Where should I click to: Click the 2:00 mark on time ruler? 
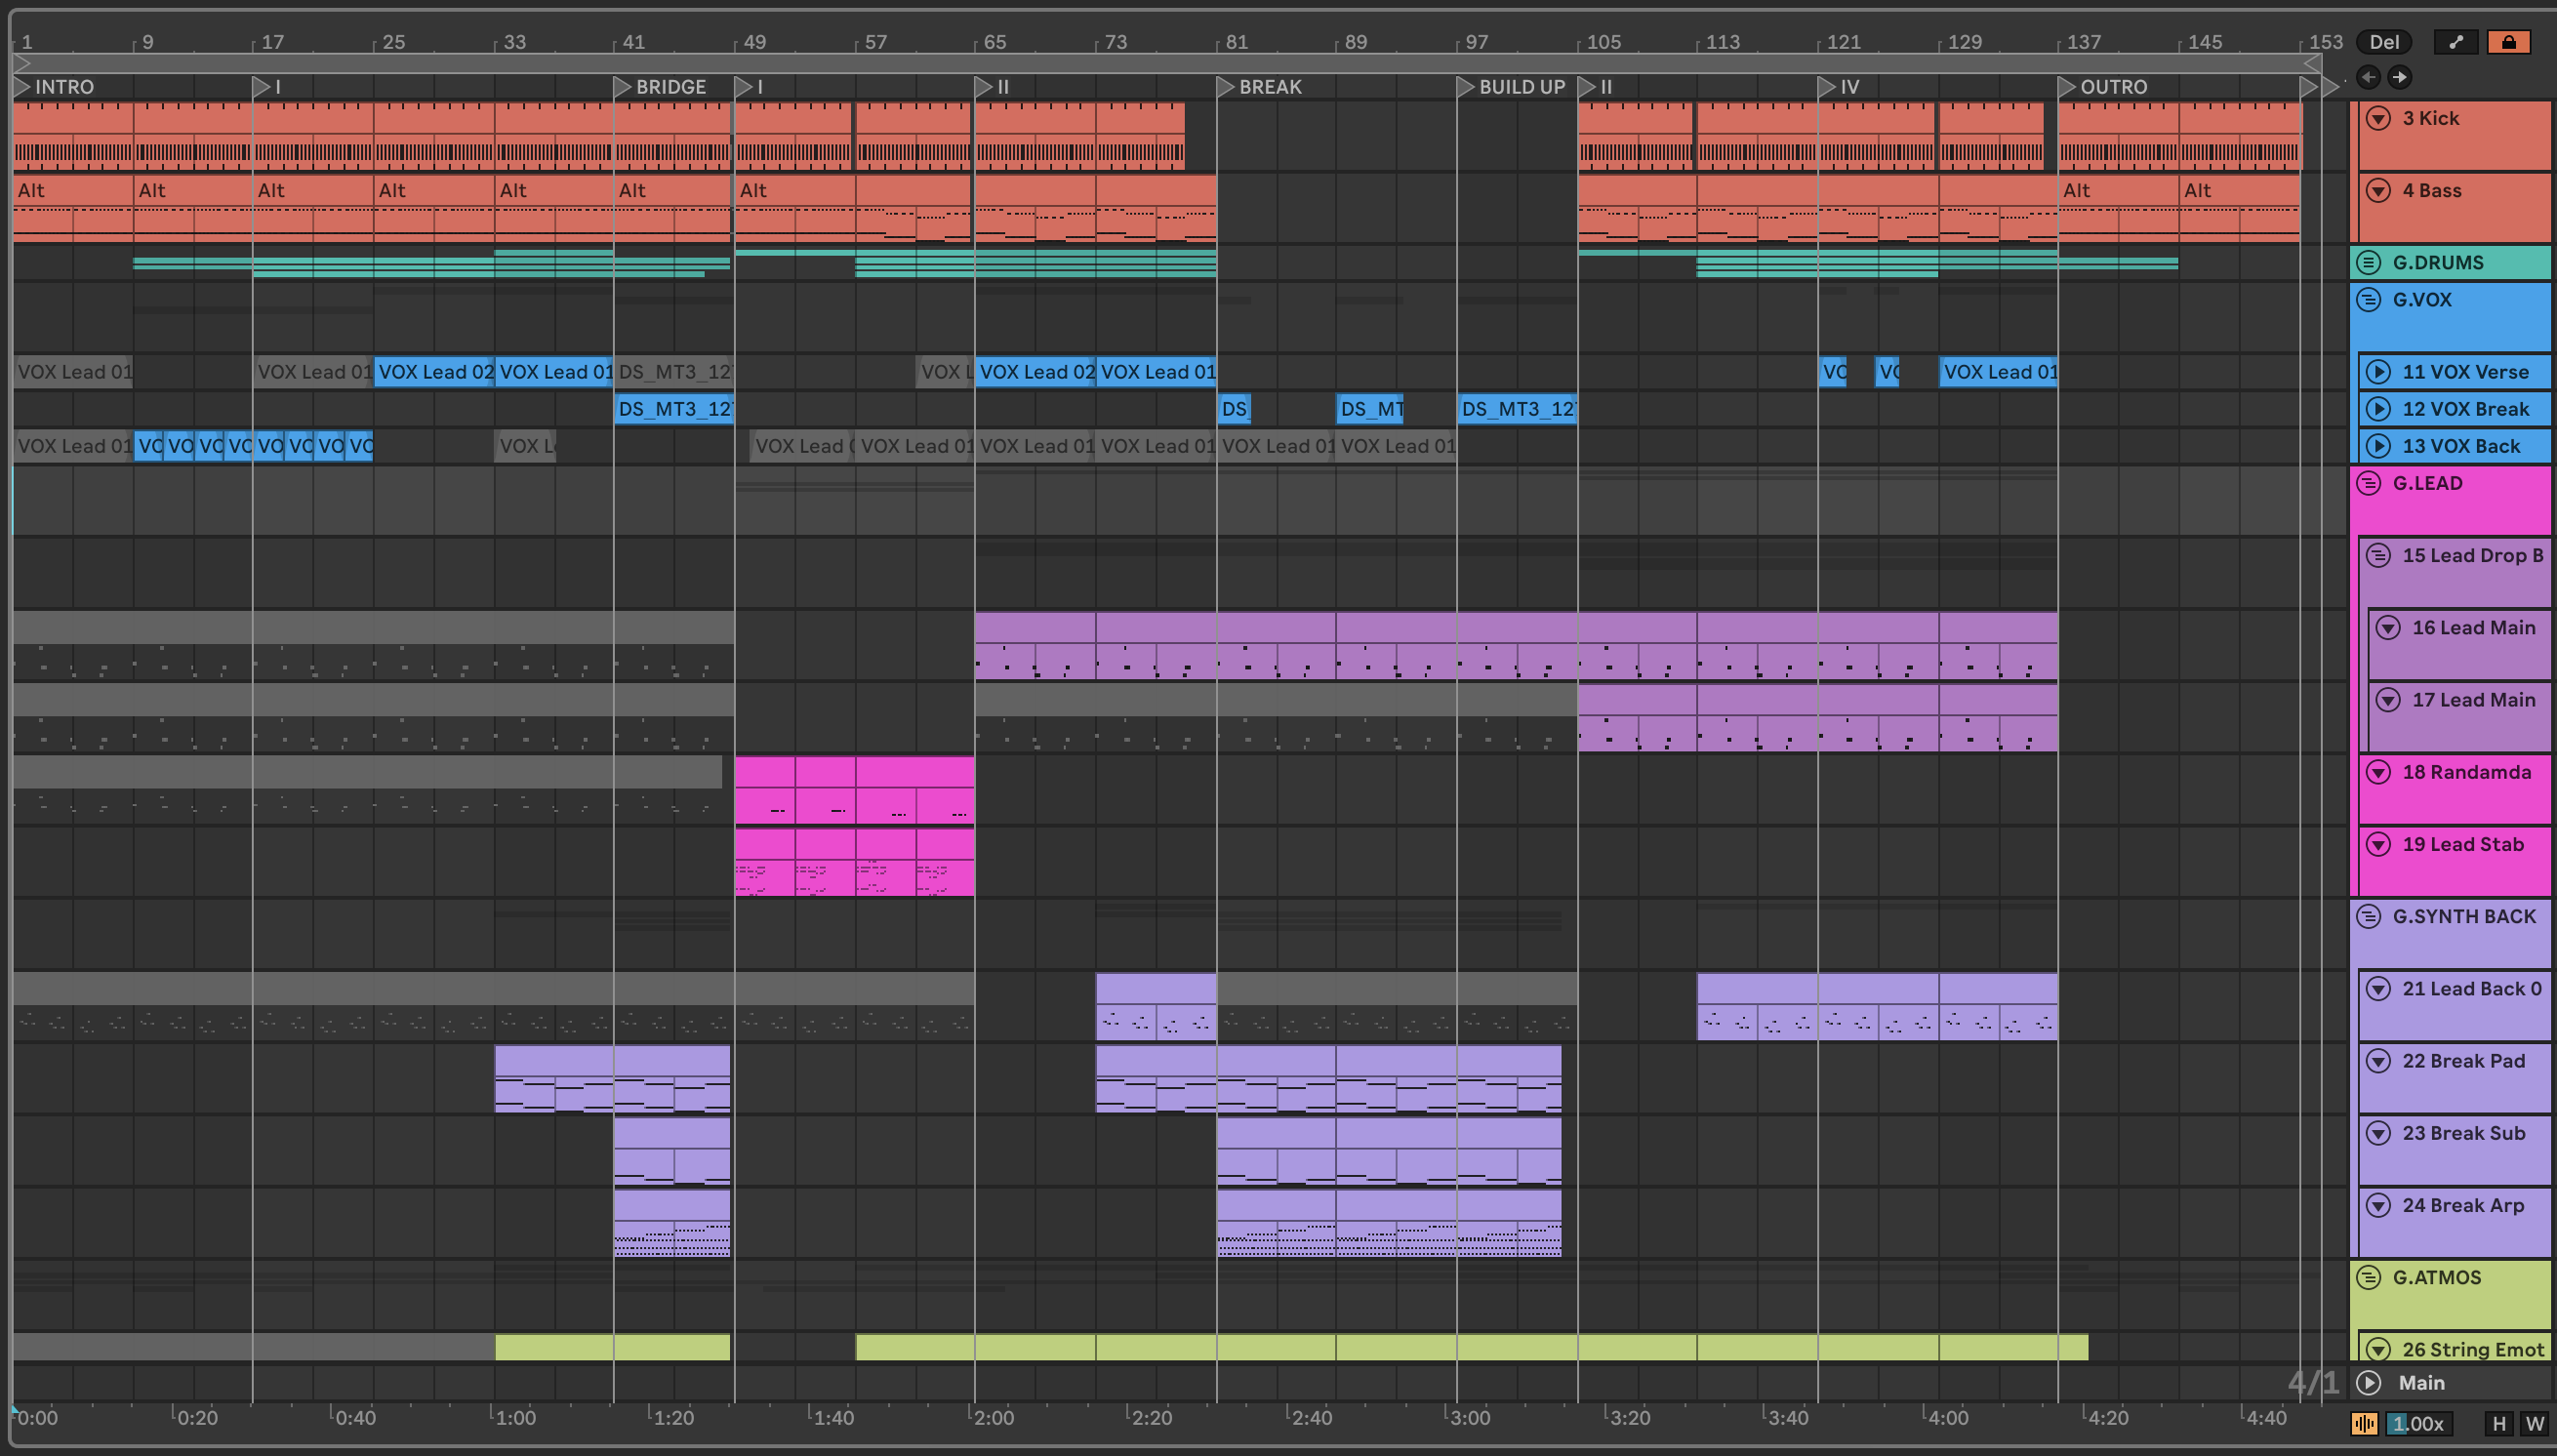coord(992,1417)
